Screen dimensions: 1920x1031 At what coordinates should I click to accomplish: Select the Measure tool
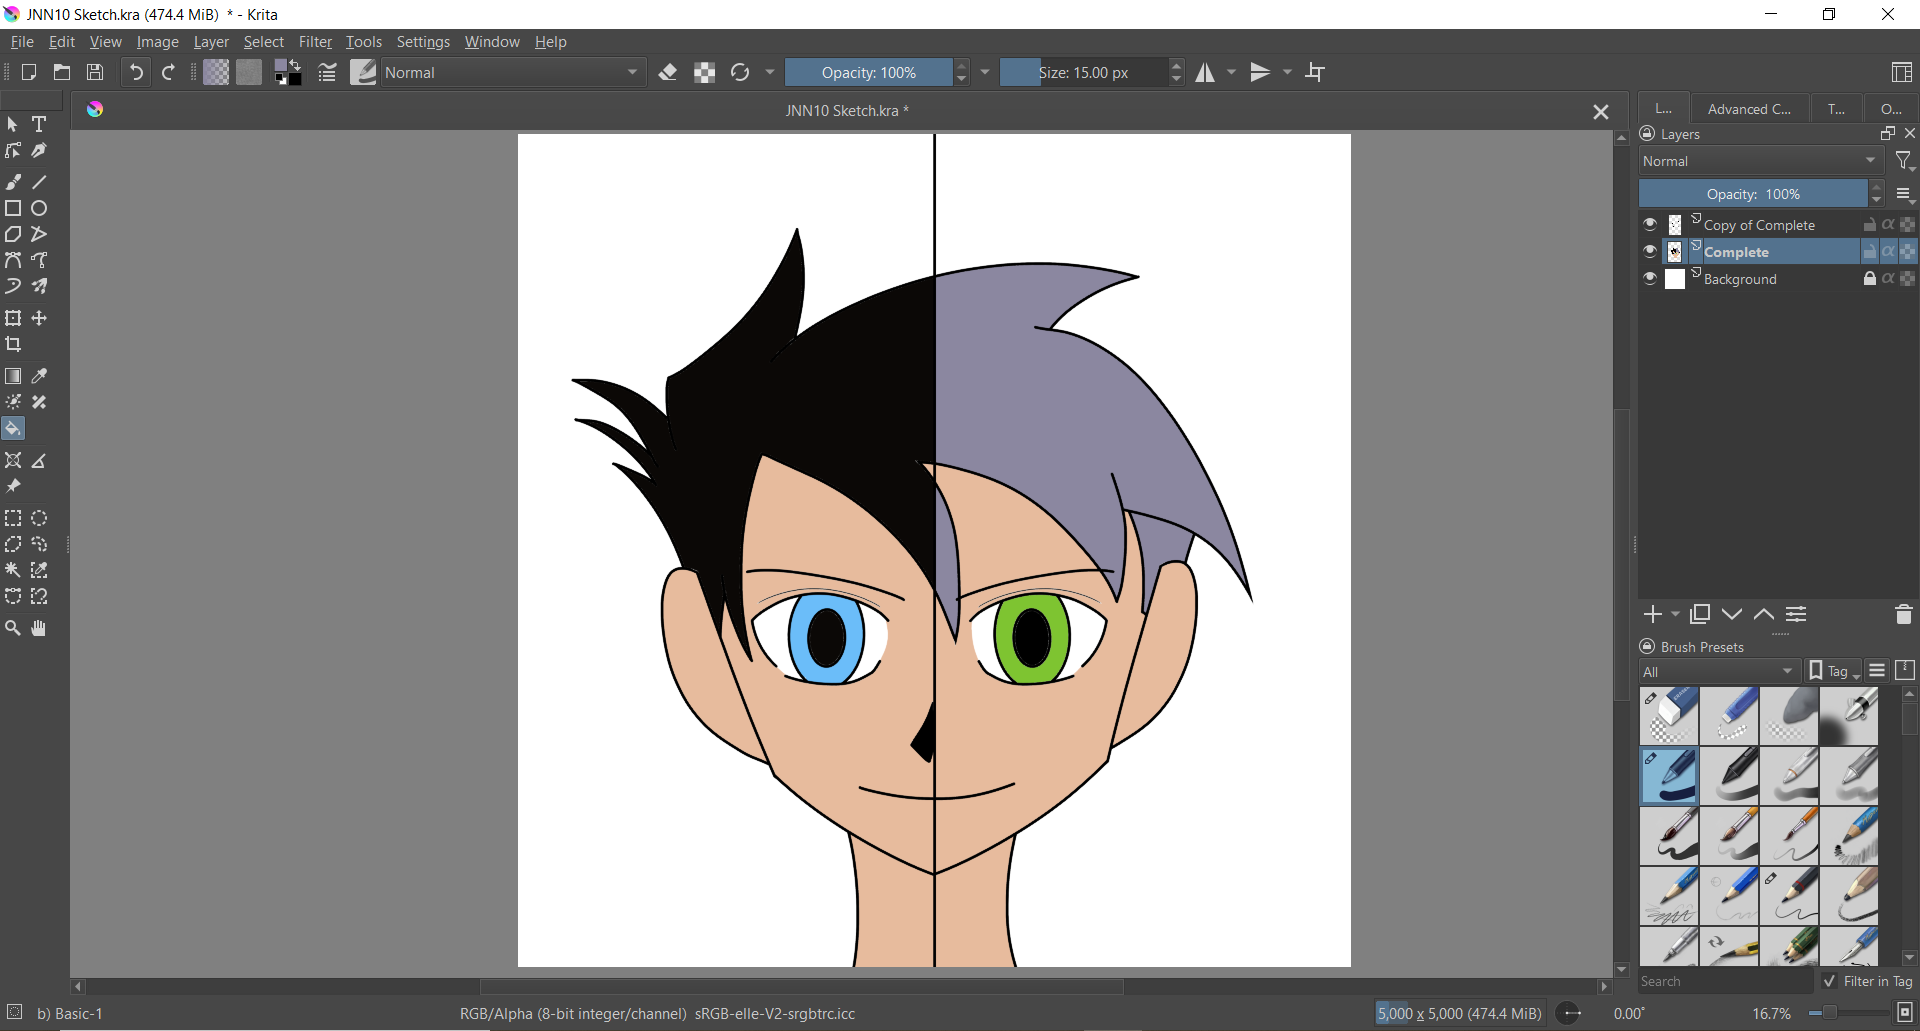point(39,461)
